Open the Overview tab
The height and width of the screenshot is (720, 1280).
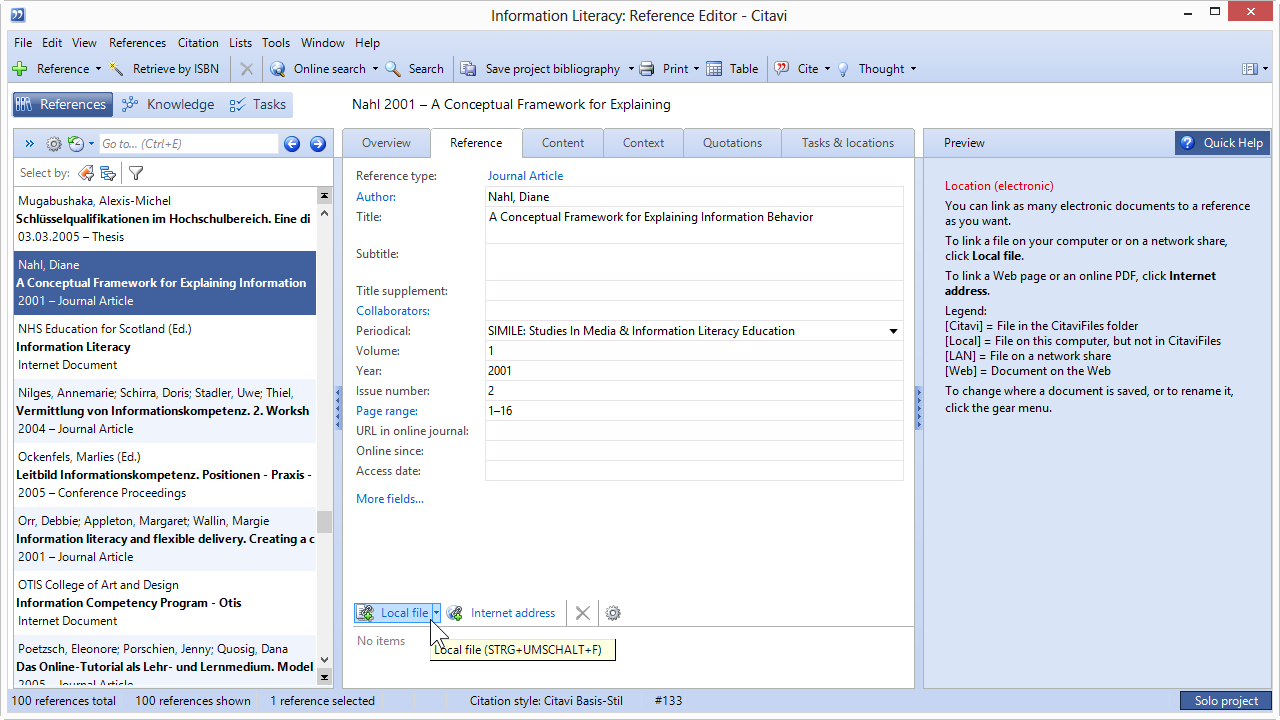(x=386, y=143)
